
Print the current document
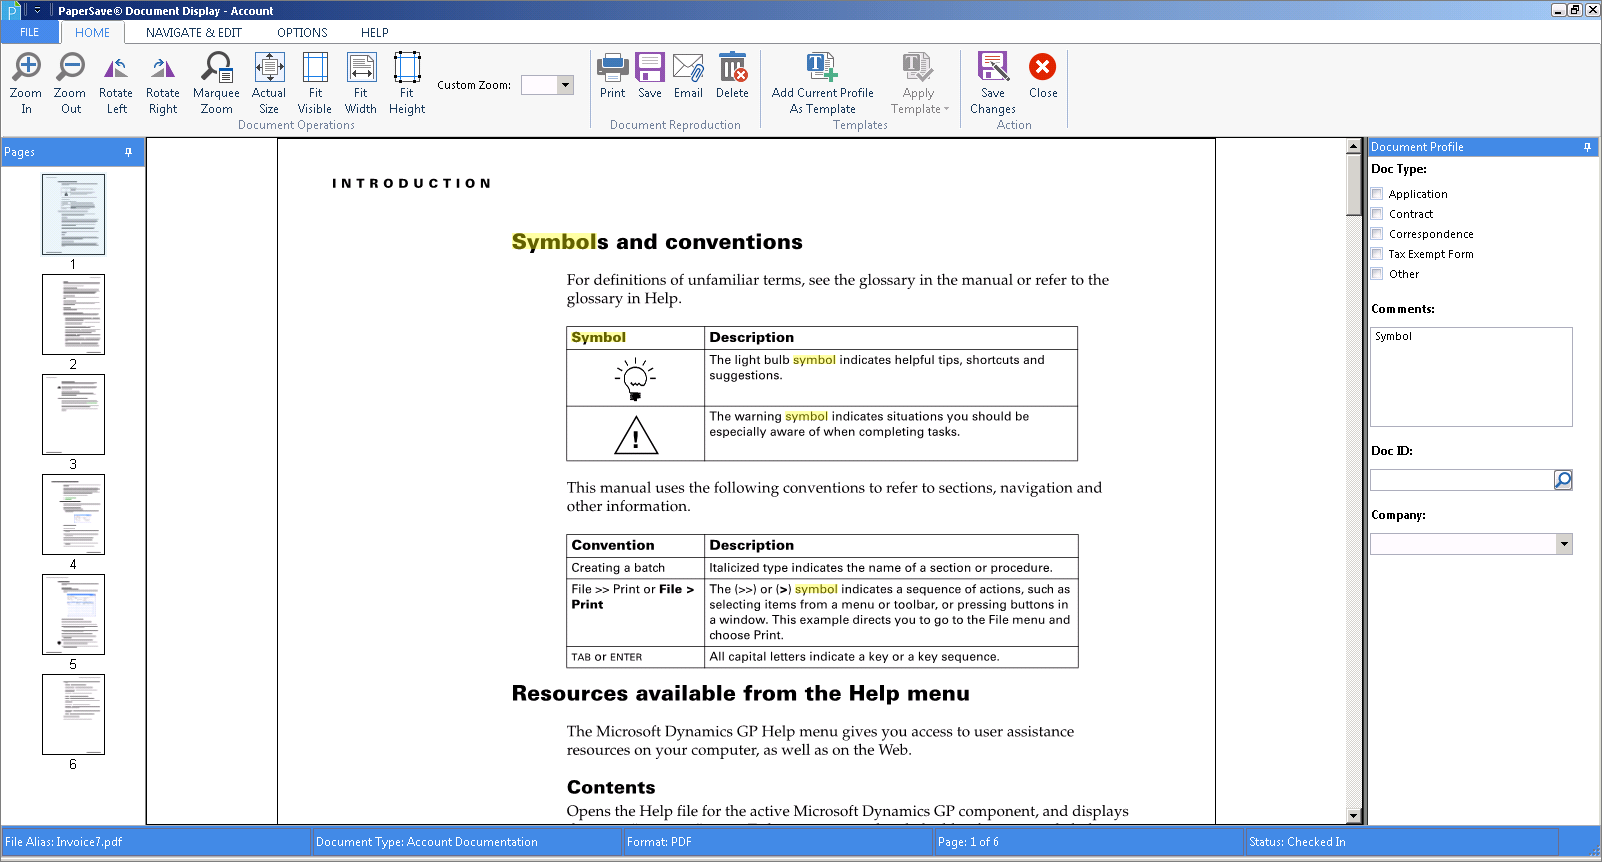[x=613, y=76]
